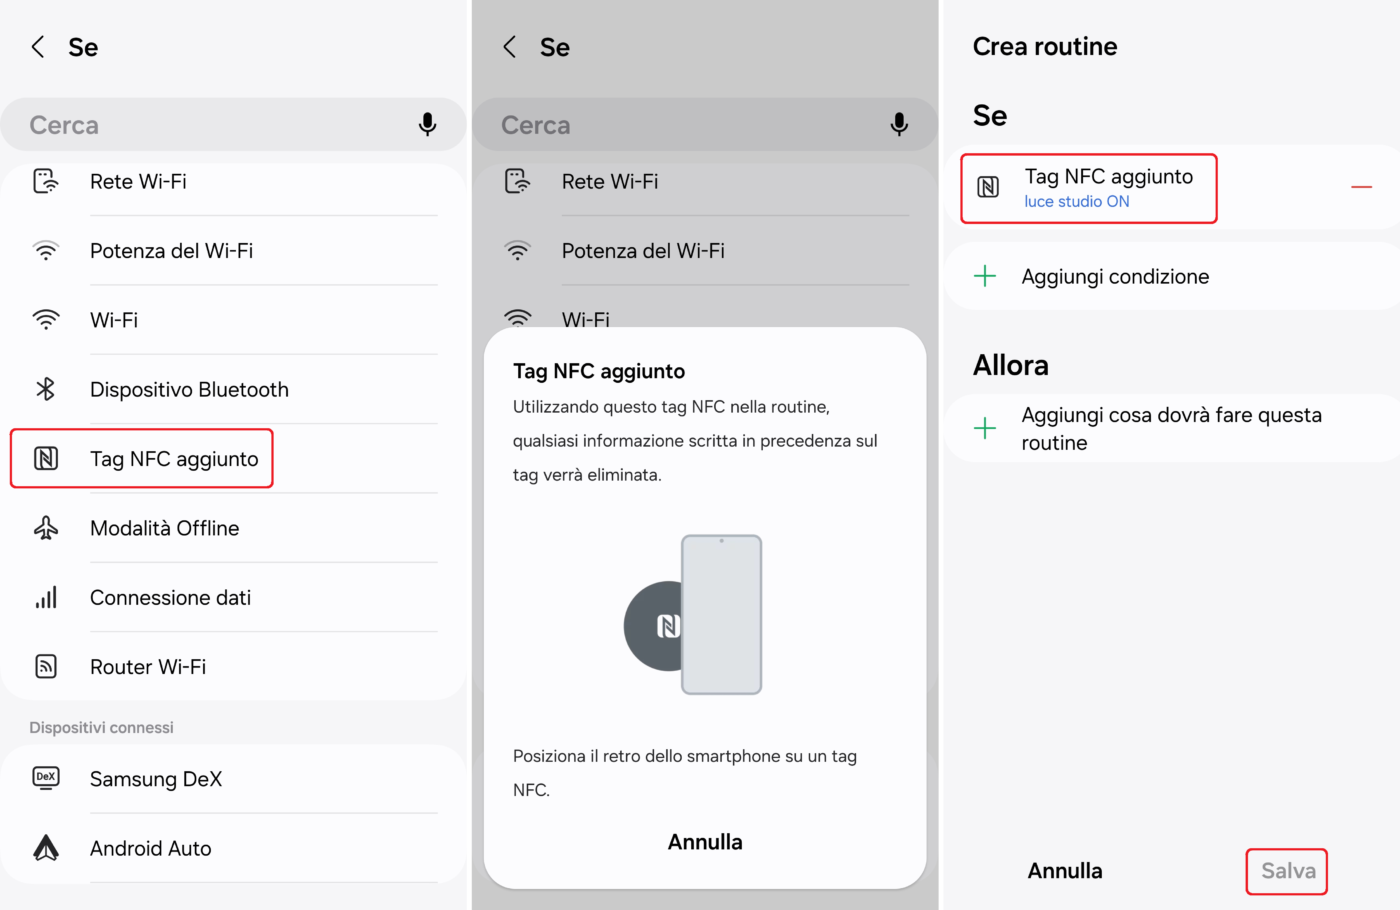
Task: Tap the green plus to add a routine action
Action: (x=985, y=428)
